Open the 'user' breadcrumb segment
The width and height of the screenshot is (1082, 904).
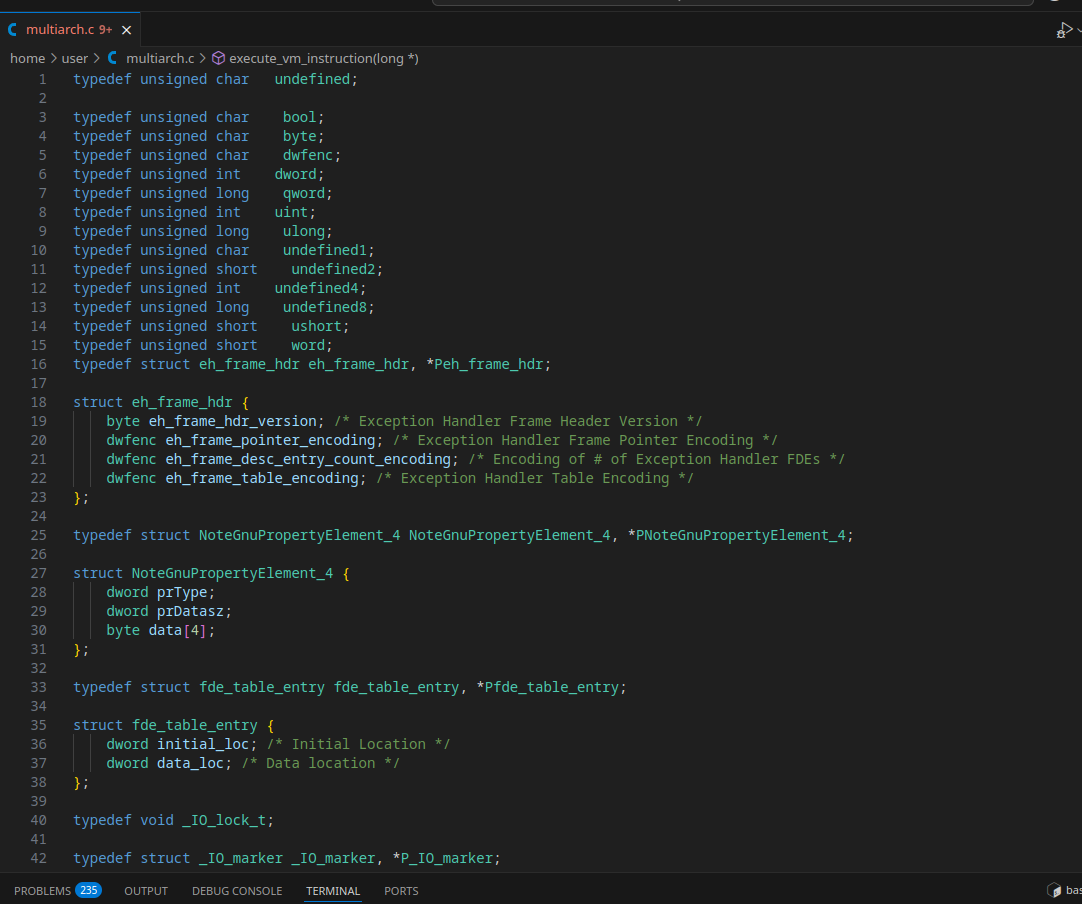(x=75, y=59)
